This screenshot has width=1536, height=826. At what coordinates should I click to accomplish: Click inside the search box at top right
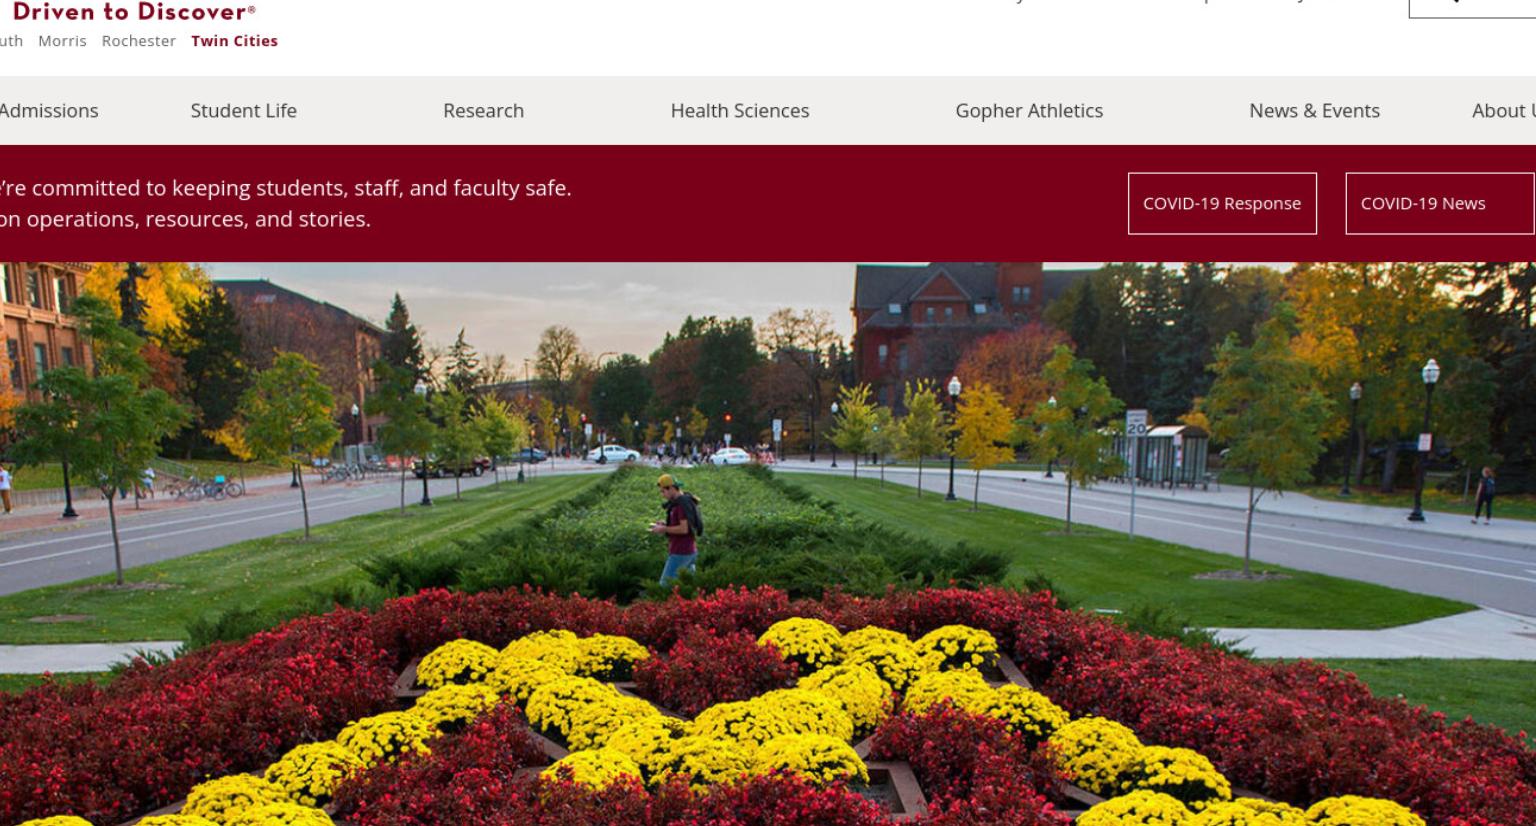pyautogui.click(x=1472, y=8)
